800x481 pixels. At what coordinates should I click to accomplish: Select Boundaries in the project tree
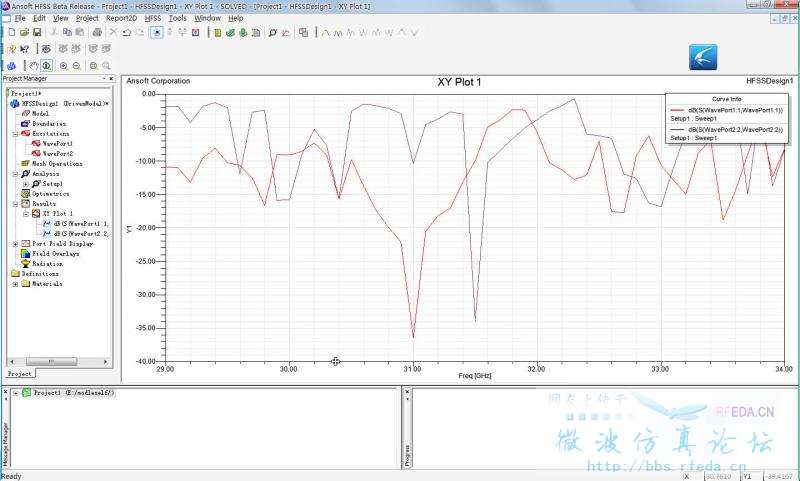point(49,124)
